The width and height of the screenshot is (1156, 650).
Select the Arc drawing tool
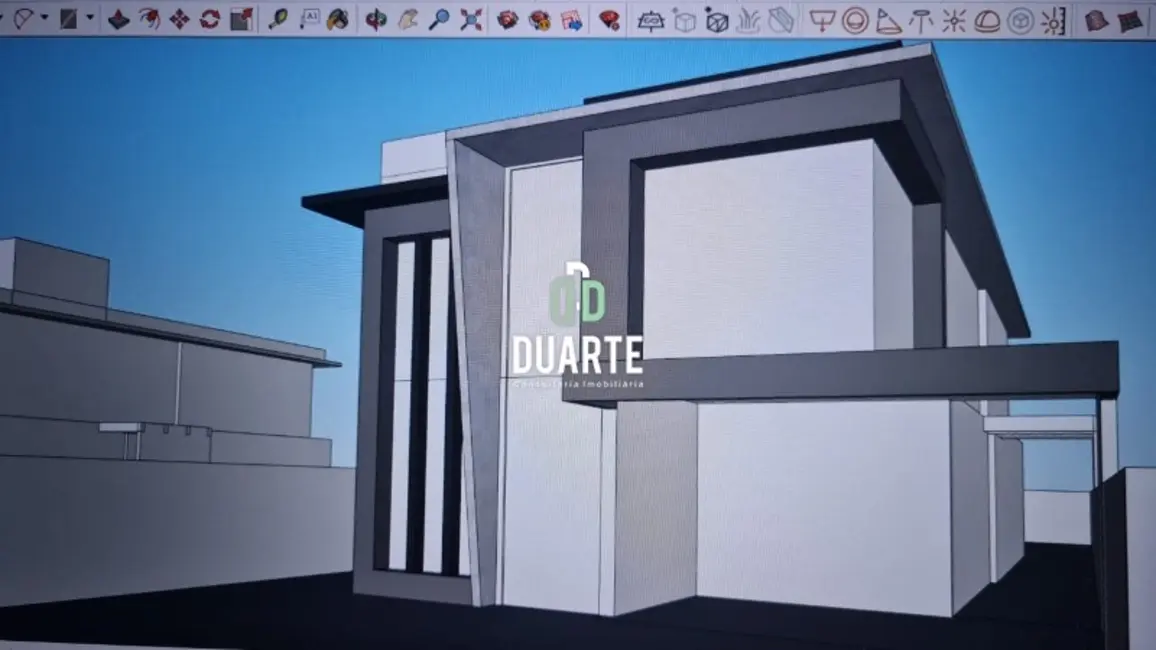tap(22, 18)
